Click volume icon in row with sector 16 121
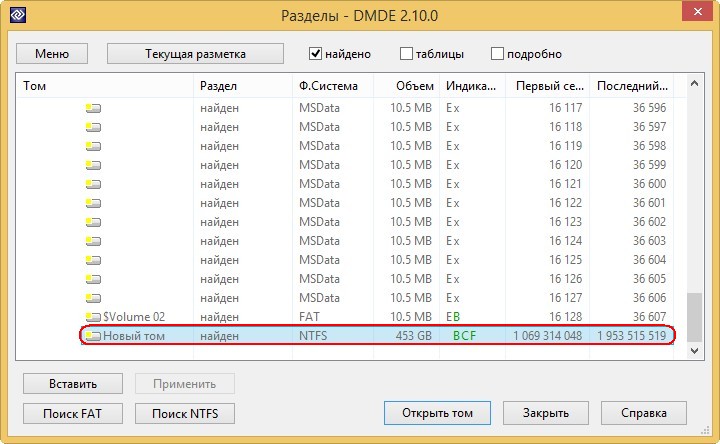This screenshot has width=720, height=444. pyautogui.click(x=93, y=185)
